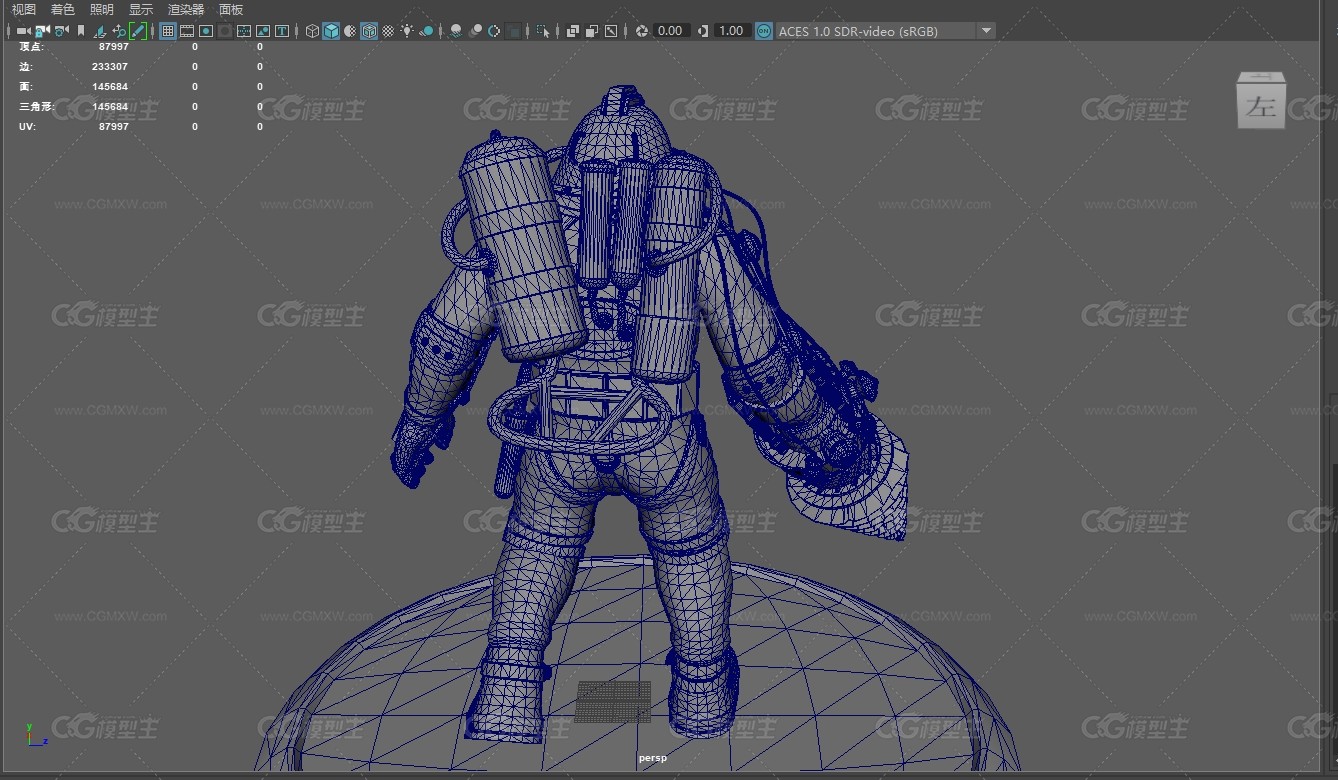The height and width of the screenshot is (780, 1338).
Task: Click the Isolate Select icon
Action: coord(541,31)
